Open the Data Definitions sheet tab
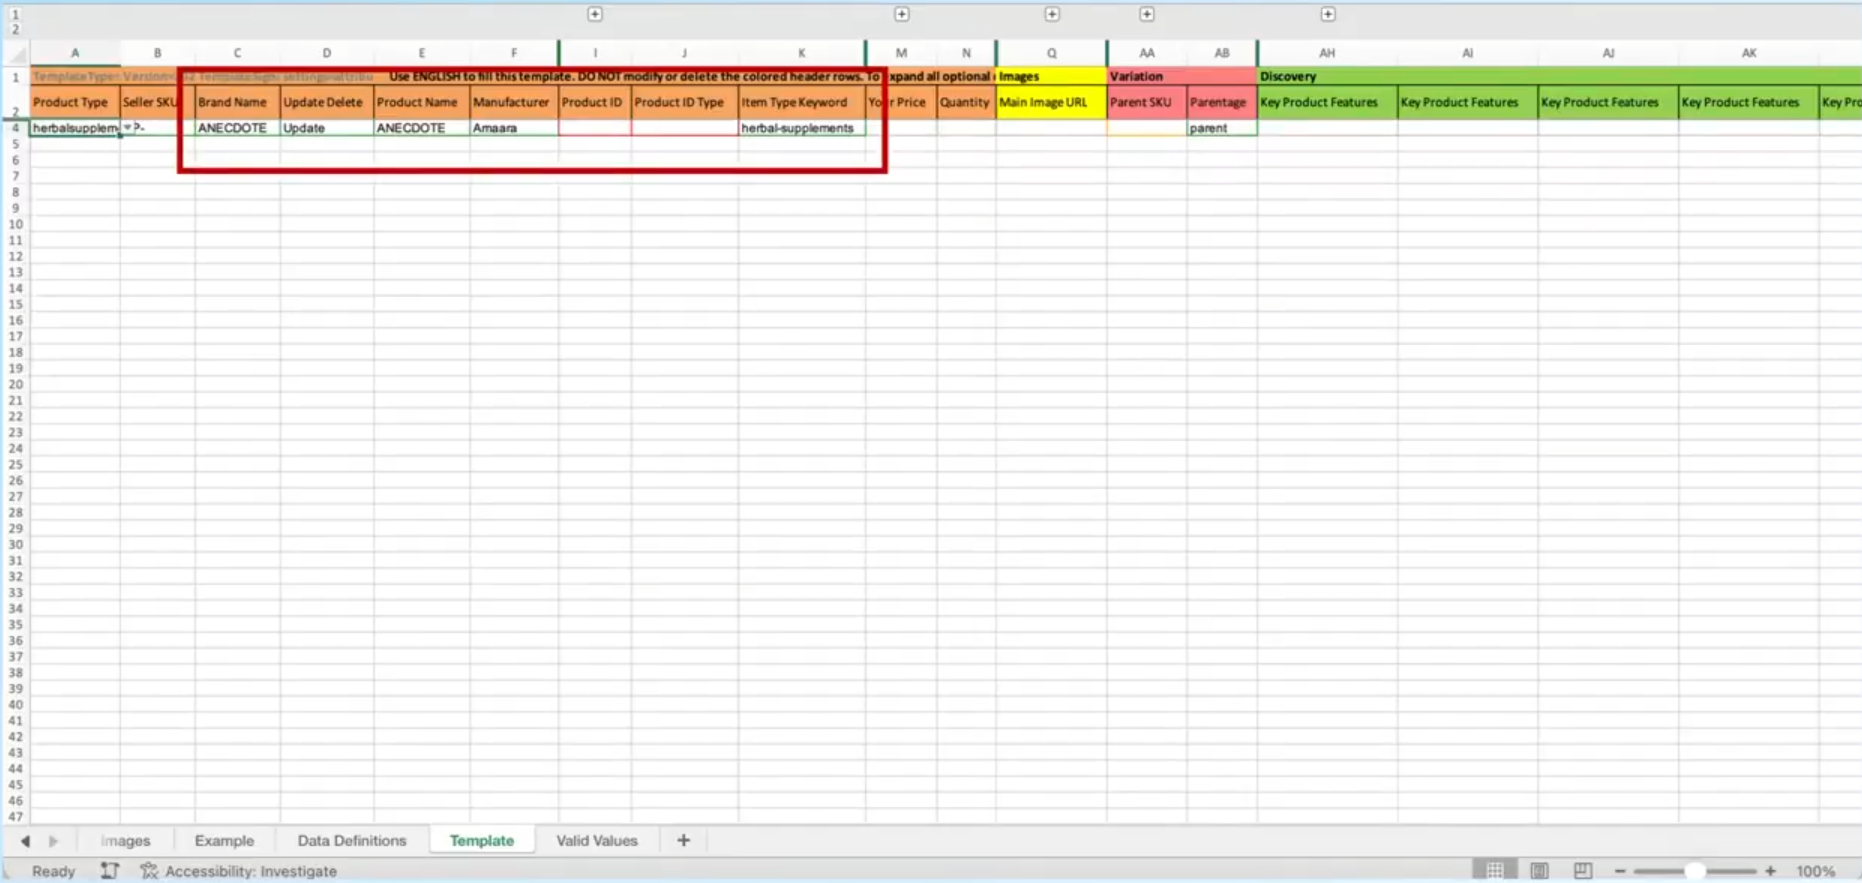 coord(352,841)
